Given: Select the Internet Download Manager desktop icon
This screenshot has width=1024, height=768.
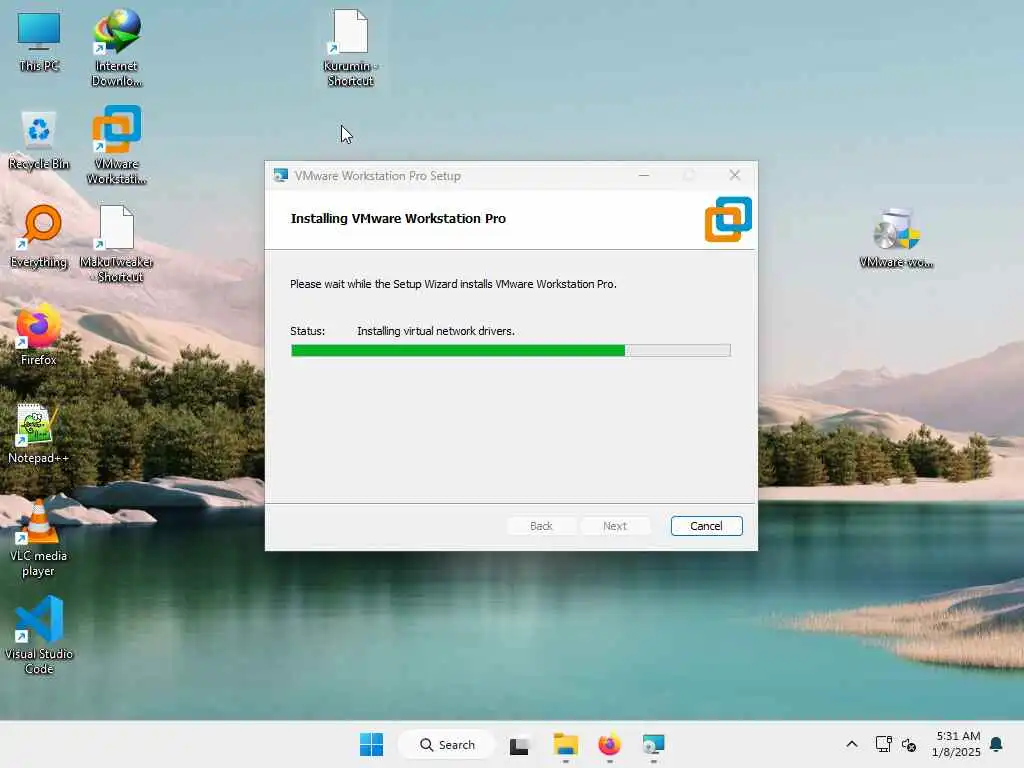Looking at the screenshot, I should pos(117,48).
